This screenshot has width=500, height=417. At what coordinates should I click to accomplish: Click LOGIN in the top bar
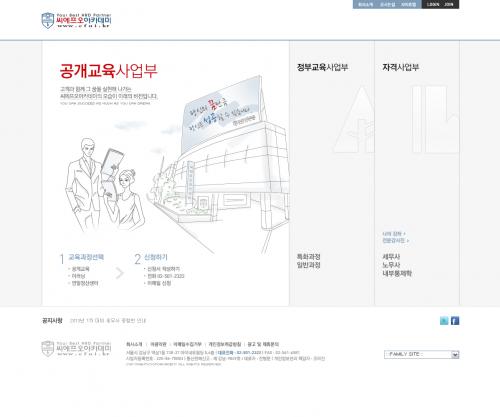[433, 4]
